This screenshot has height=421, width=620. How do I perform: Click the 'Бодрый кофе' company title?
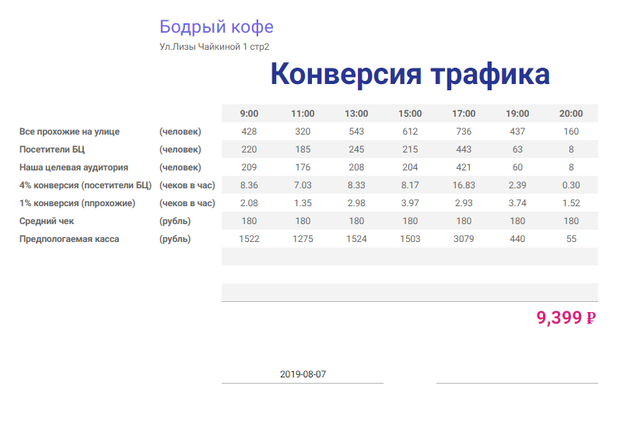(x=216, y=27)
